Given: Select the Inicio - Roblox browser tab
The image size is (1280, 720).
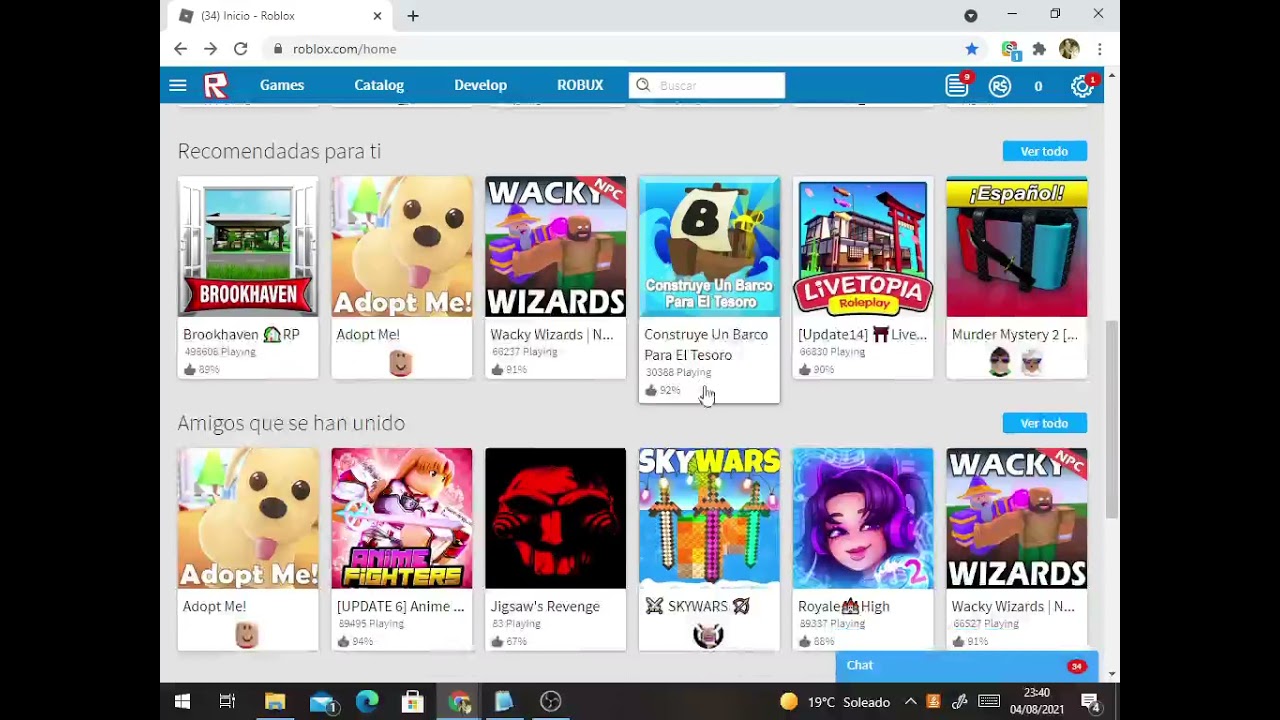Looking at the screenshot, I should [x=280, y=16].
